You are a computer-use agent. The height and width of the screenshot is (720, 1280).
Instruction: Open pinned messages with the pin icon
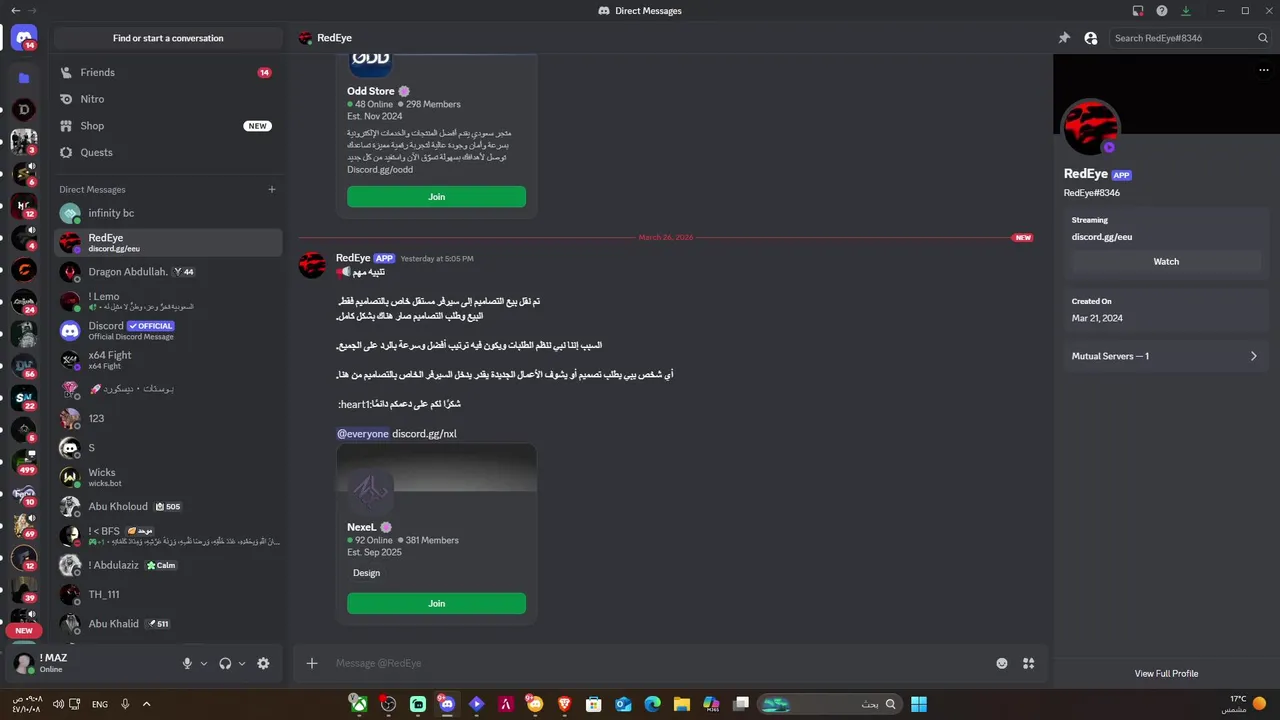pyautogui.click(x=1064, y=38)
